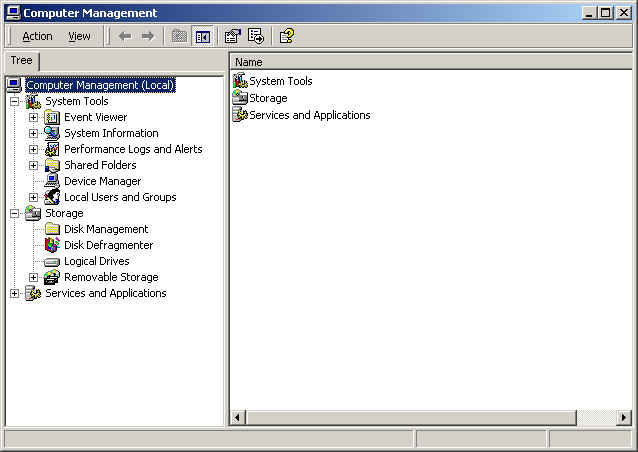This screenshot has width=638, height=452.
Task: Select System Information label in tree
Action: coord(111,133)
